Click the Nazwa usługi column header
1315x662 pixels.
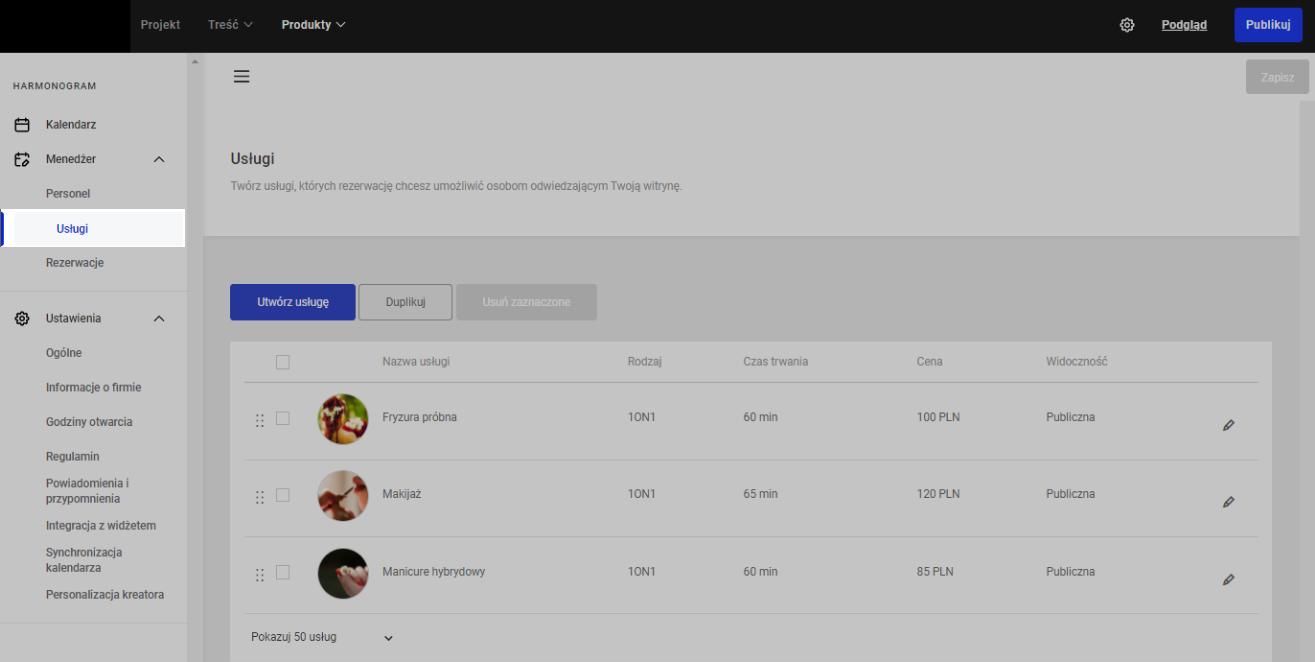pos(416,362)
